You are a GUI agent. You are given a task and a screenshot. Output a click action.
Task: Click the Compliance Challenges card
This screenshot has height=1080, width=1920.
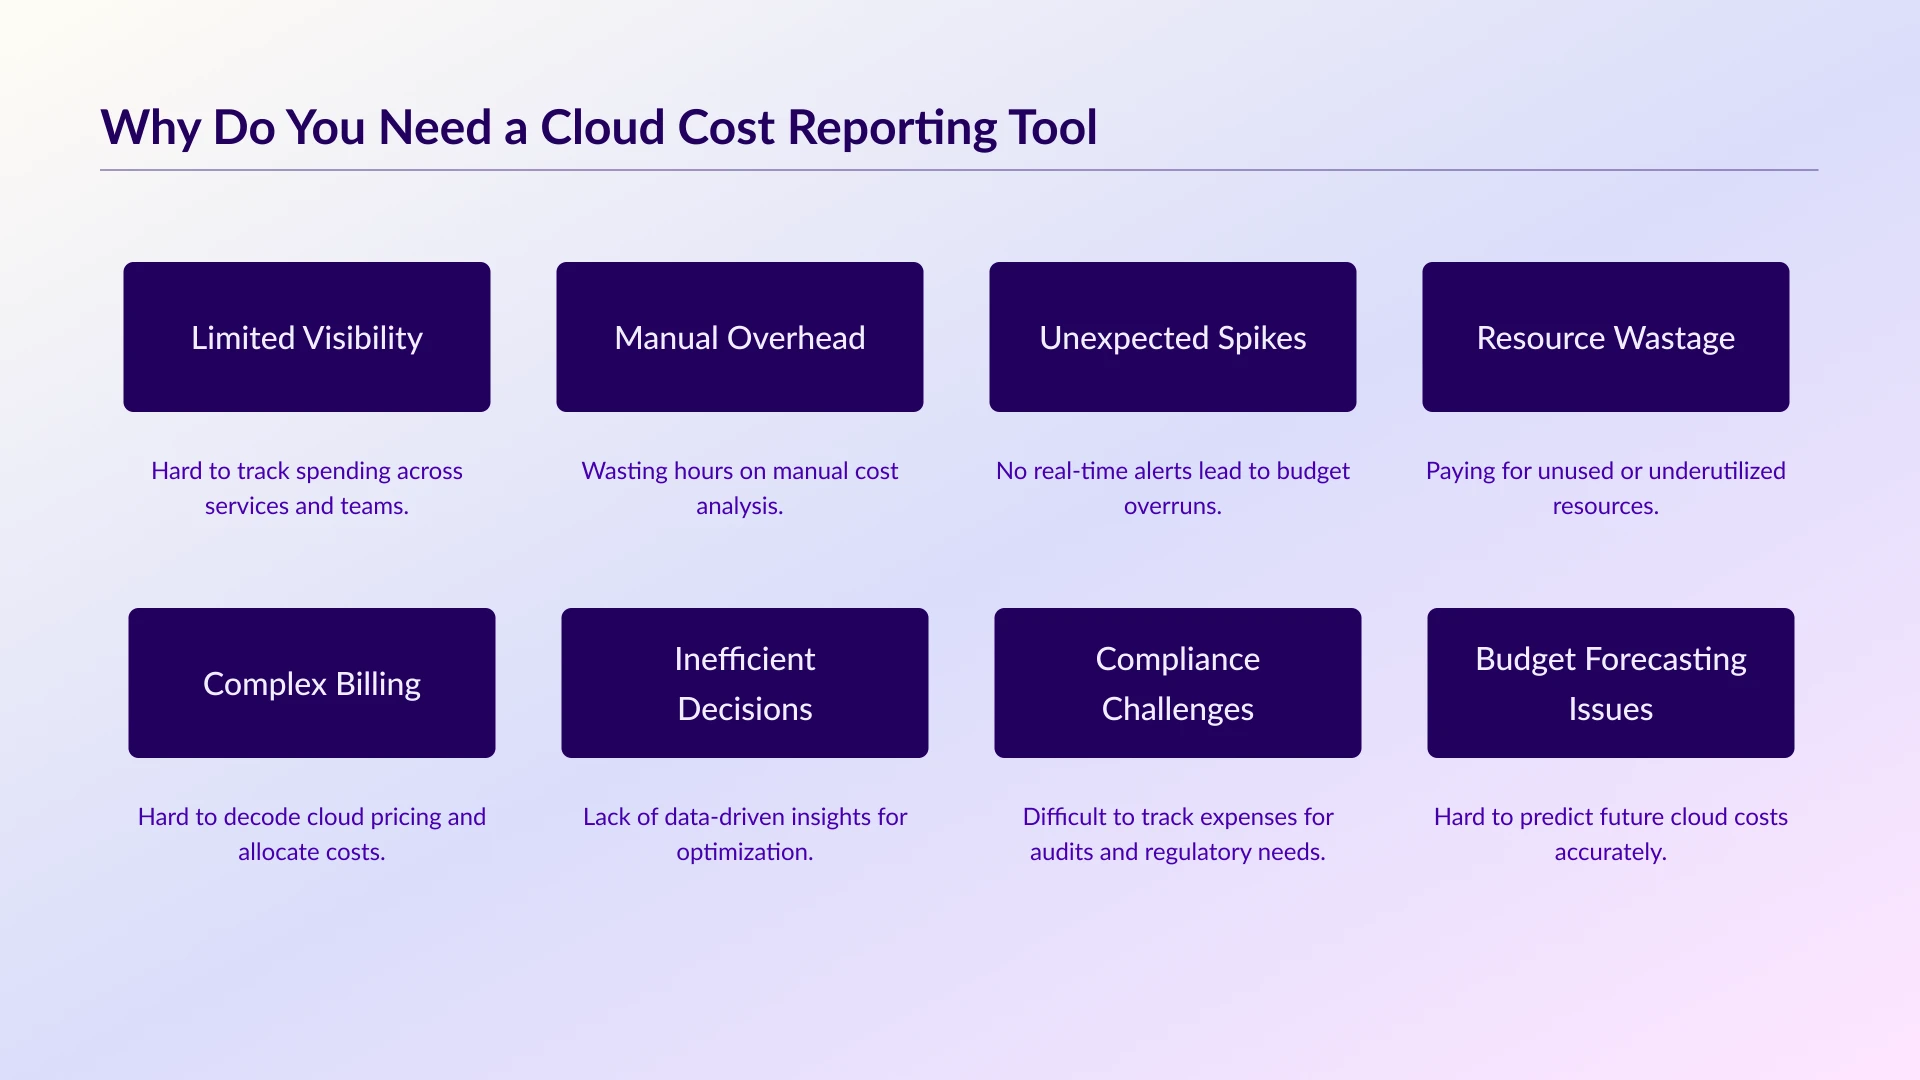tap(1178, 683)
